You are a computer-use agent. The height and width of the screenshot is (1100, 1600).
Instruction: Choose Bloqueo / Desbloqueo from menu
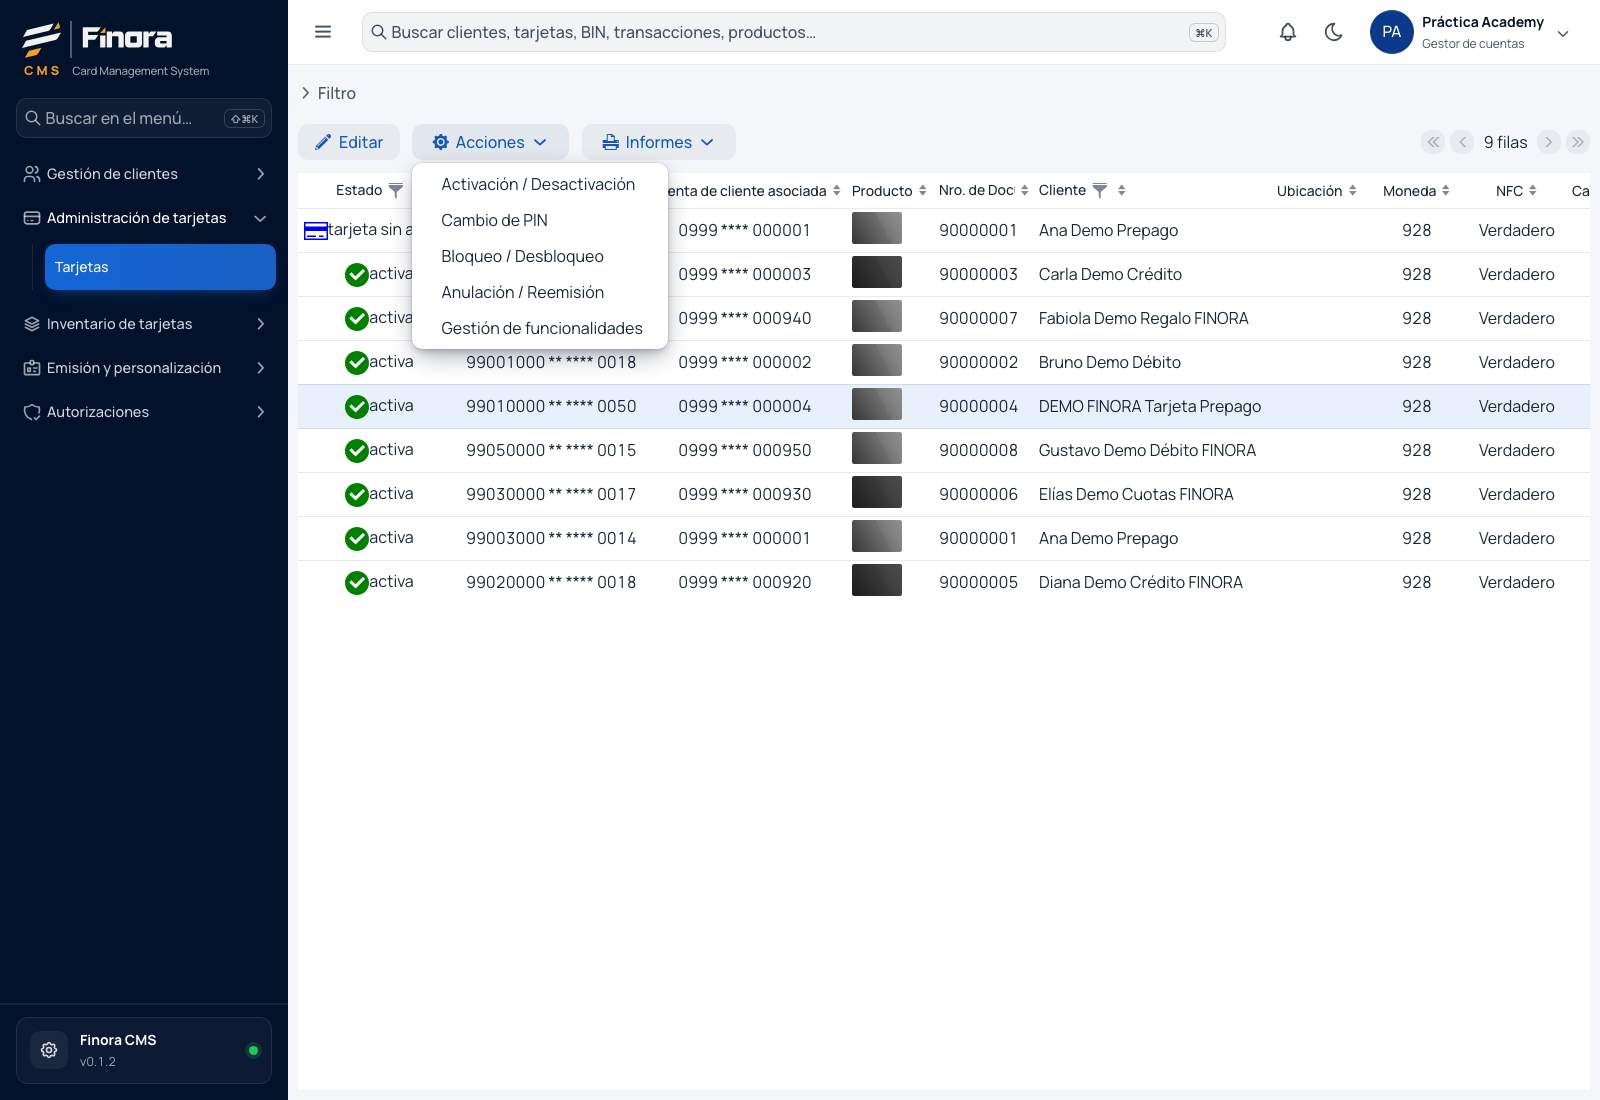point(522,256)
